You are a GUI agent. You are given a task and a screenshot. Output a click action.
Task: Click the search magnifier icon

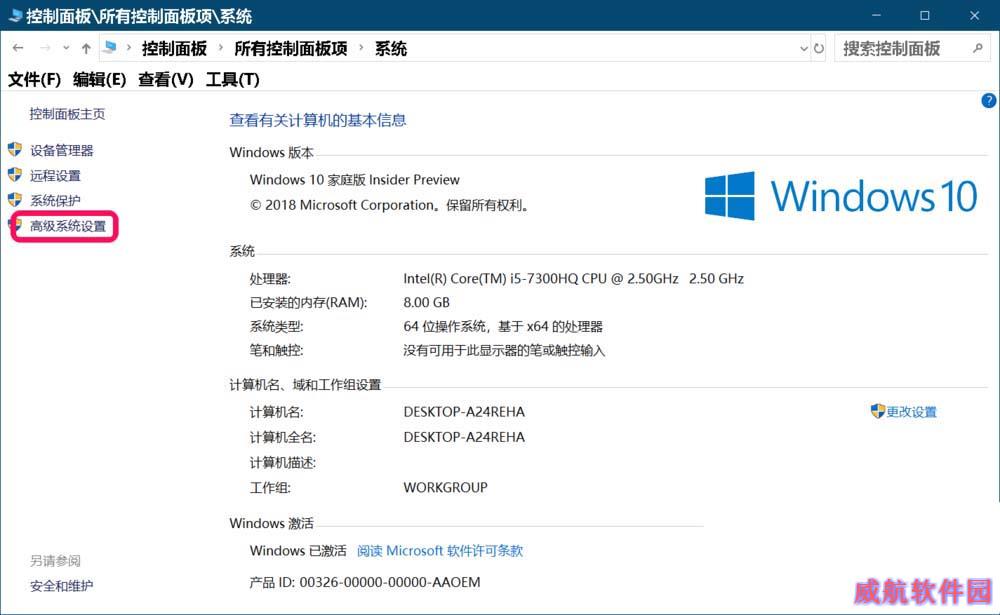[978, 48]
